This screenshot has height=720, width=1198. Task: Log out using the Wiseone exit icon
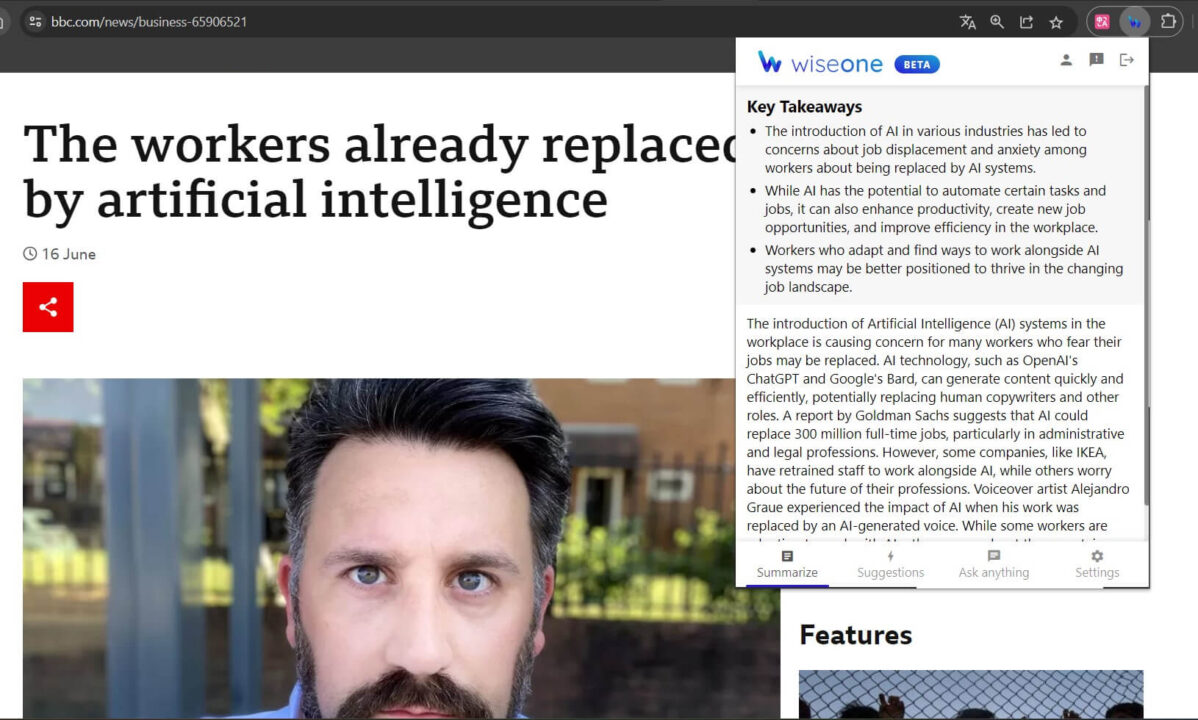(x=1127, y=60)
